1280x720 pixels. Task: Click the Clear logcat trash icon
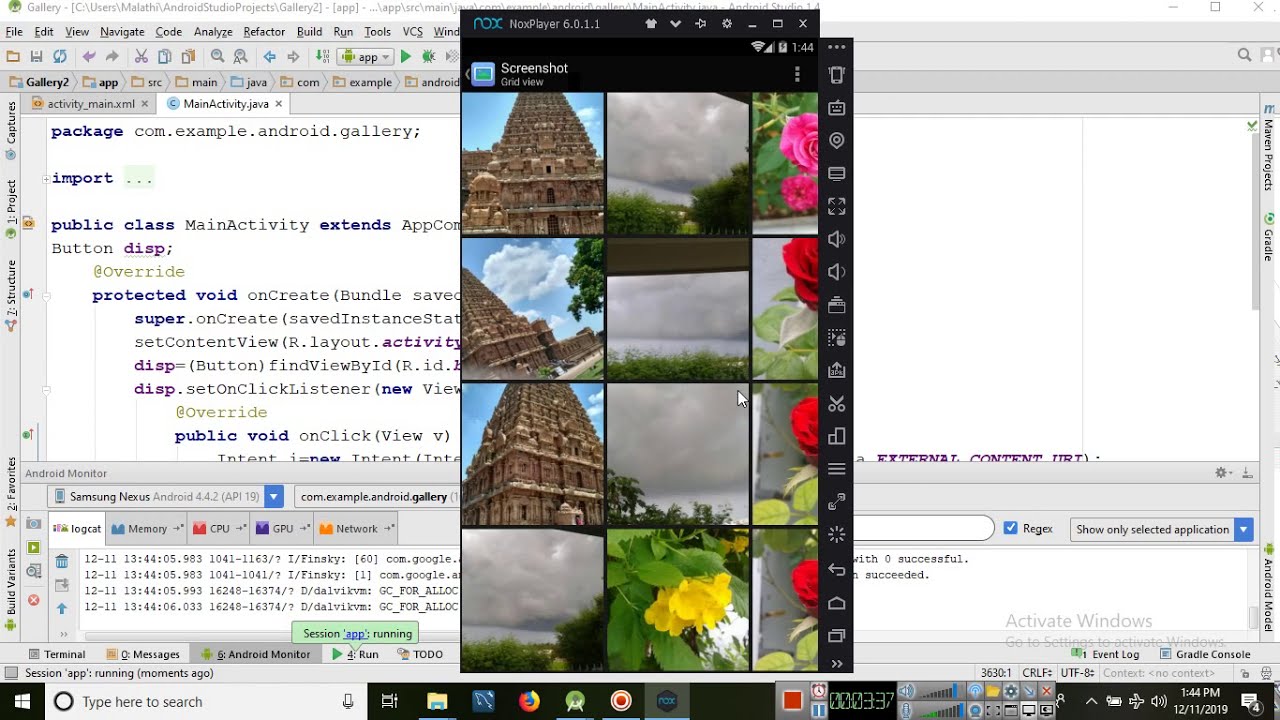click(62, 562)
